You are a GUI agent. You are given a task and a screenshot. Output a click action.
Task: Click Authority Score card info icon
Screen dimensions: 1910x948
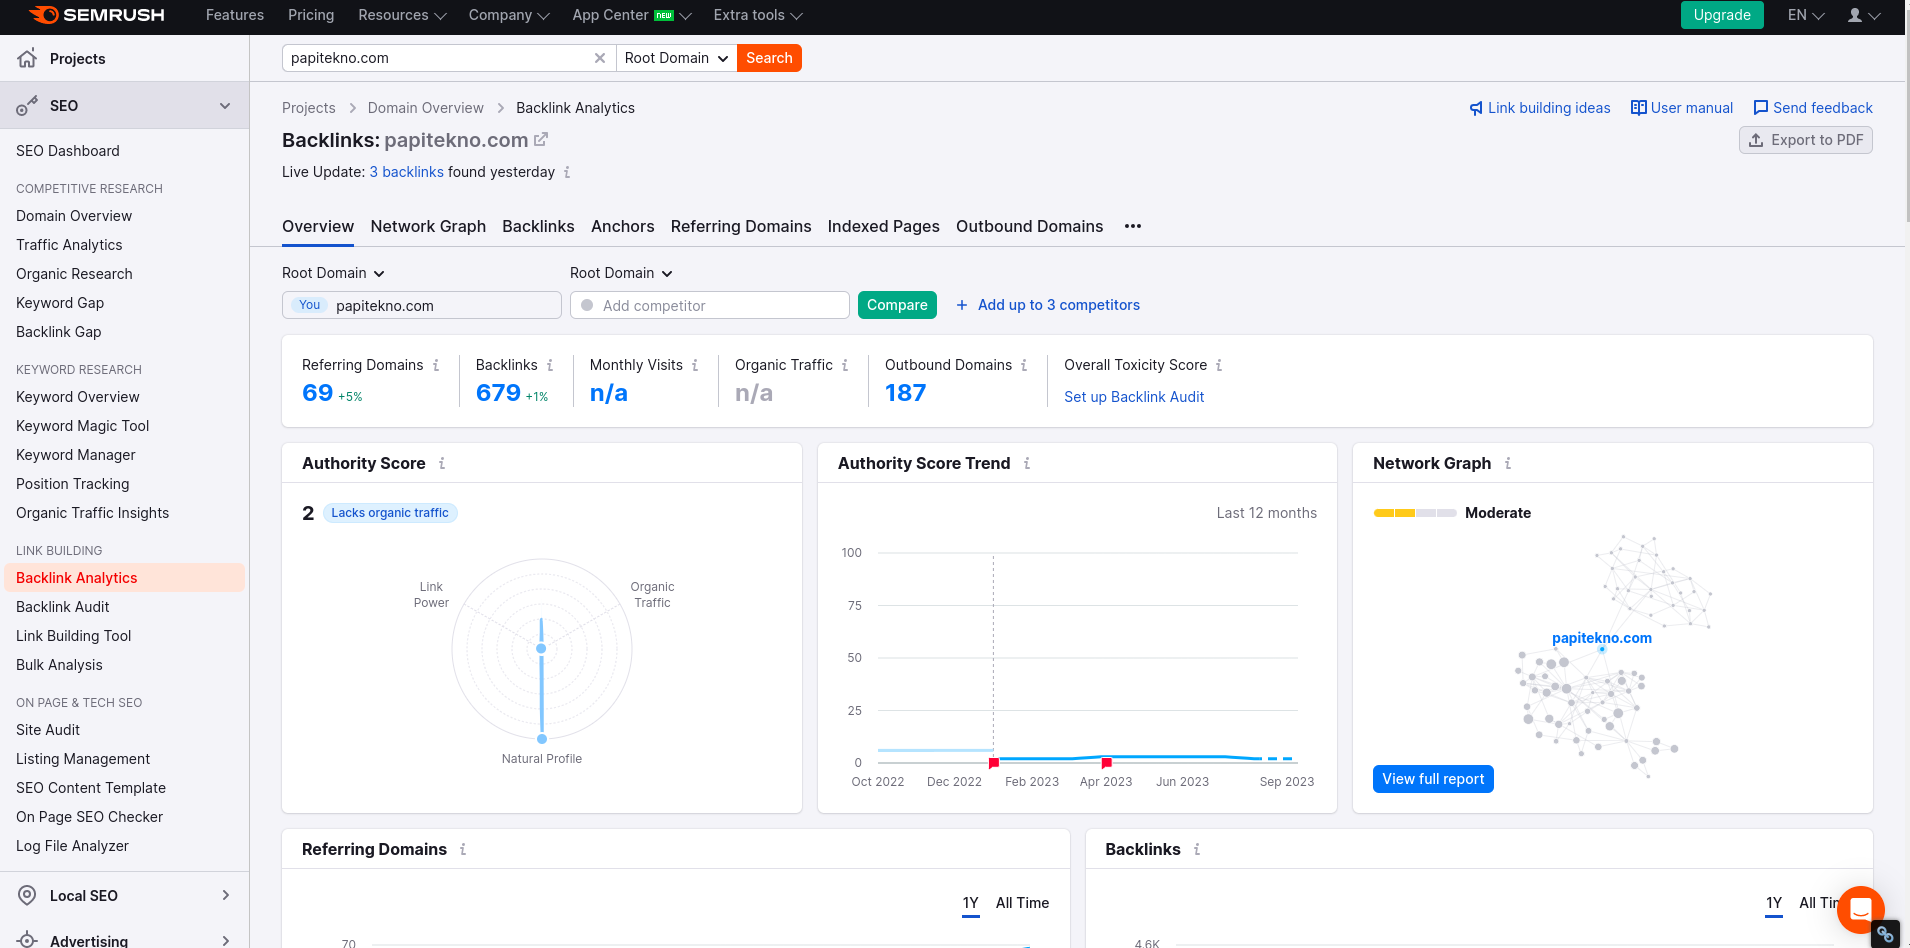pos(442,463)
